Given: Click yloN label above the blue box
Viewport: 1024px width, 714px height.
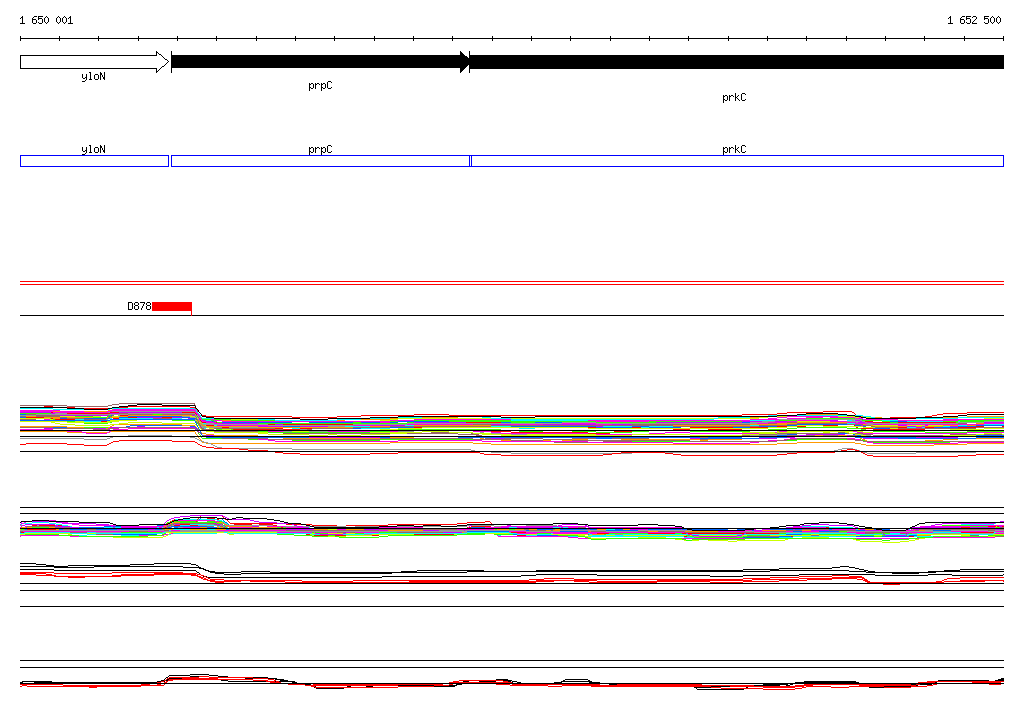Looking at the screenshot, I should coord(93,149).
